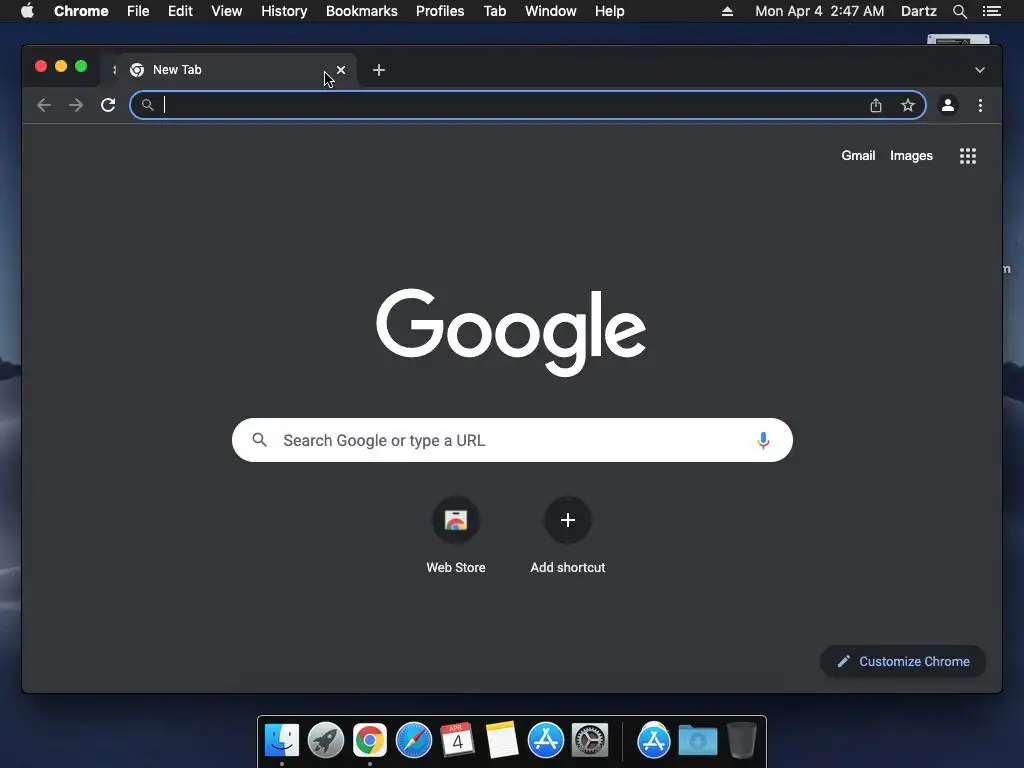Open the View menu
This screenshot has width=1024, height=768.
[227, 11]
